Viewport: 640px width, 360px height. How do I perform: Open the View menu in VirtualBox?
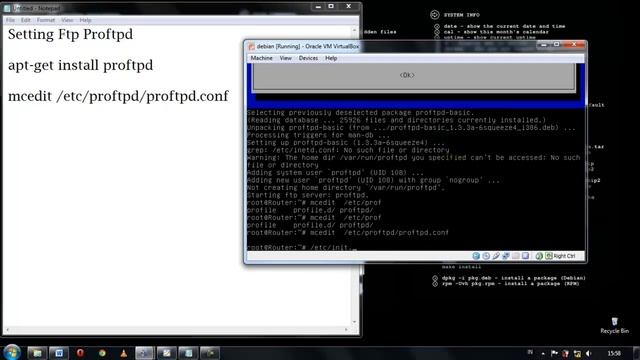coord(285,58)
